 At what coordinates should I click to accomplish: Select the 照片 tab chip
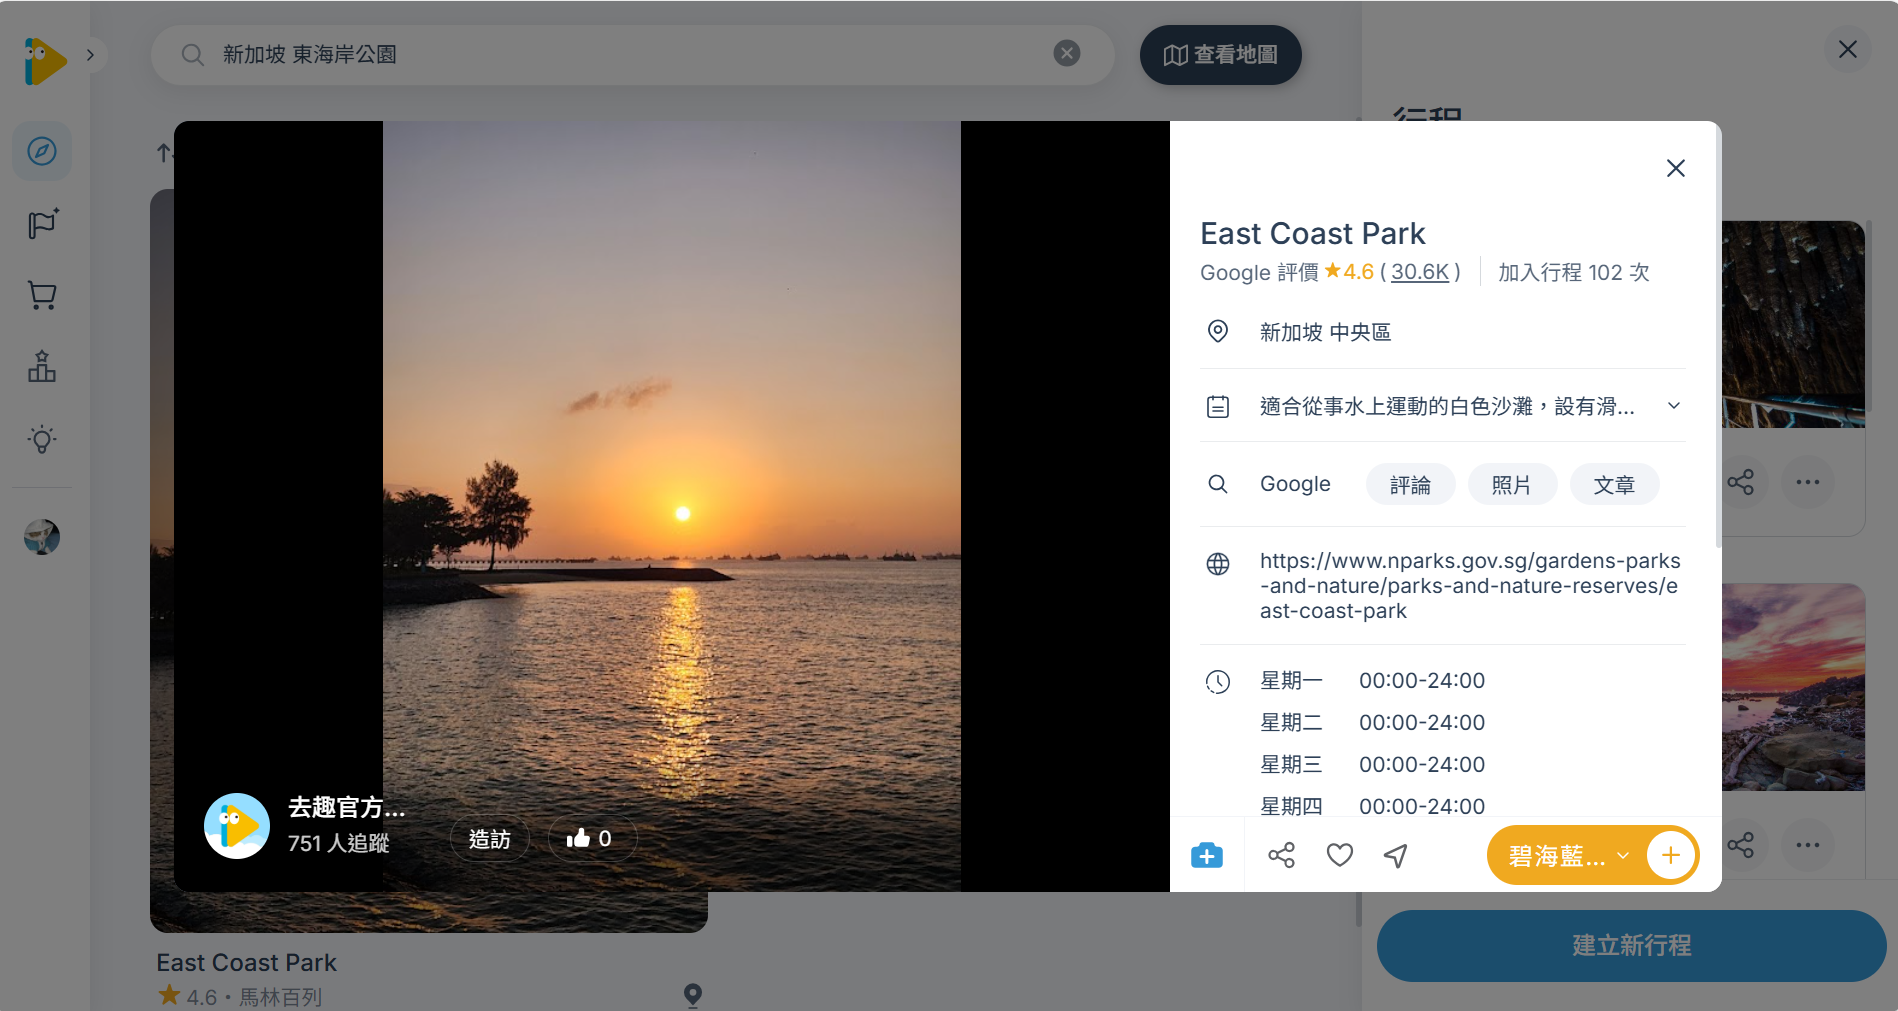[x=1512, y=485]
